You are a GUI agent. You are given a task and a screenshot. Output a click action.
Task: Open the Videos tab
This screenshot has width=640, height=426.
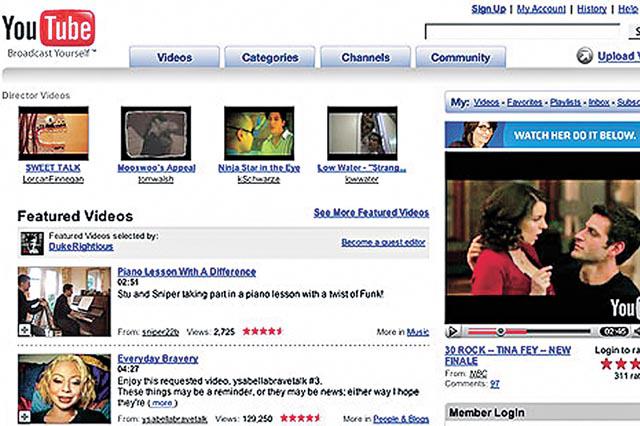point(174,57)
